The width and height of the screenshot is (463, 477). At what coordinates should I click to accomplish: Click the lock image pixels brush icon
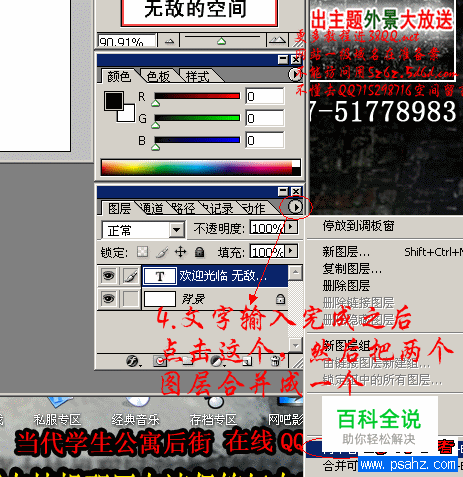click(162, 252)
